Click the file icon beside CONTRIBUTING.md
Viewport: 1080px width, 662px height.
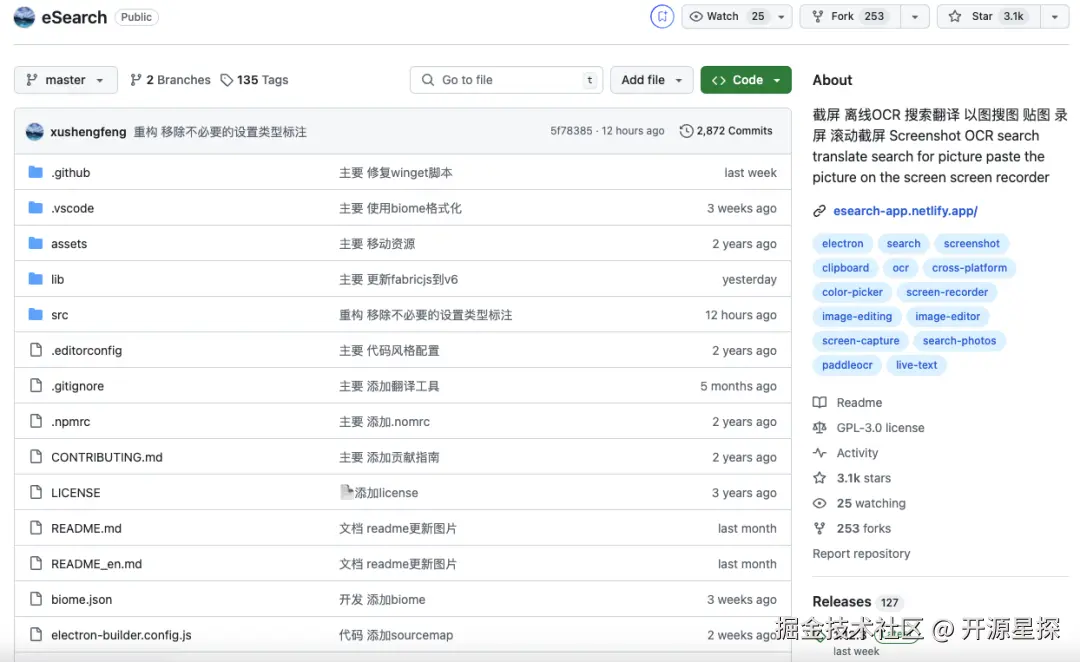tap(36, 457)
